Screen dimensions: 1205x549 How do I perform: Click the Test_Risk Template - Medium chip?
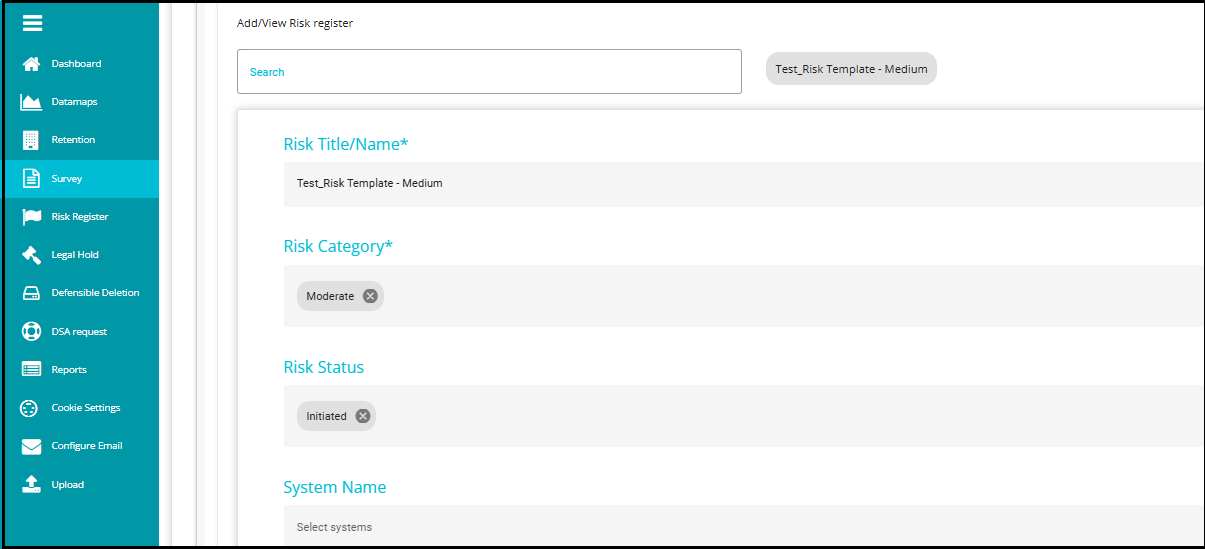(x=851, y=69)
